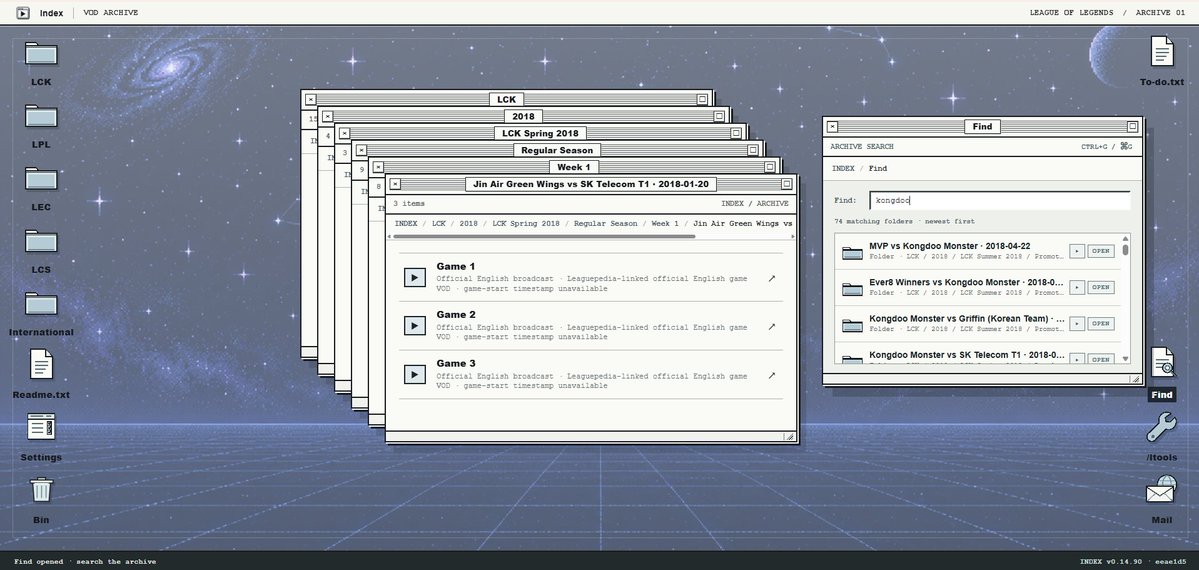
Task: Maximize the Jin Air vs SK Telecom window
Action: point(787,184)
